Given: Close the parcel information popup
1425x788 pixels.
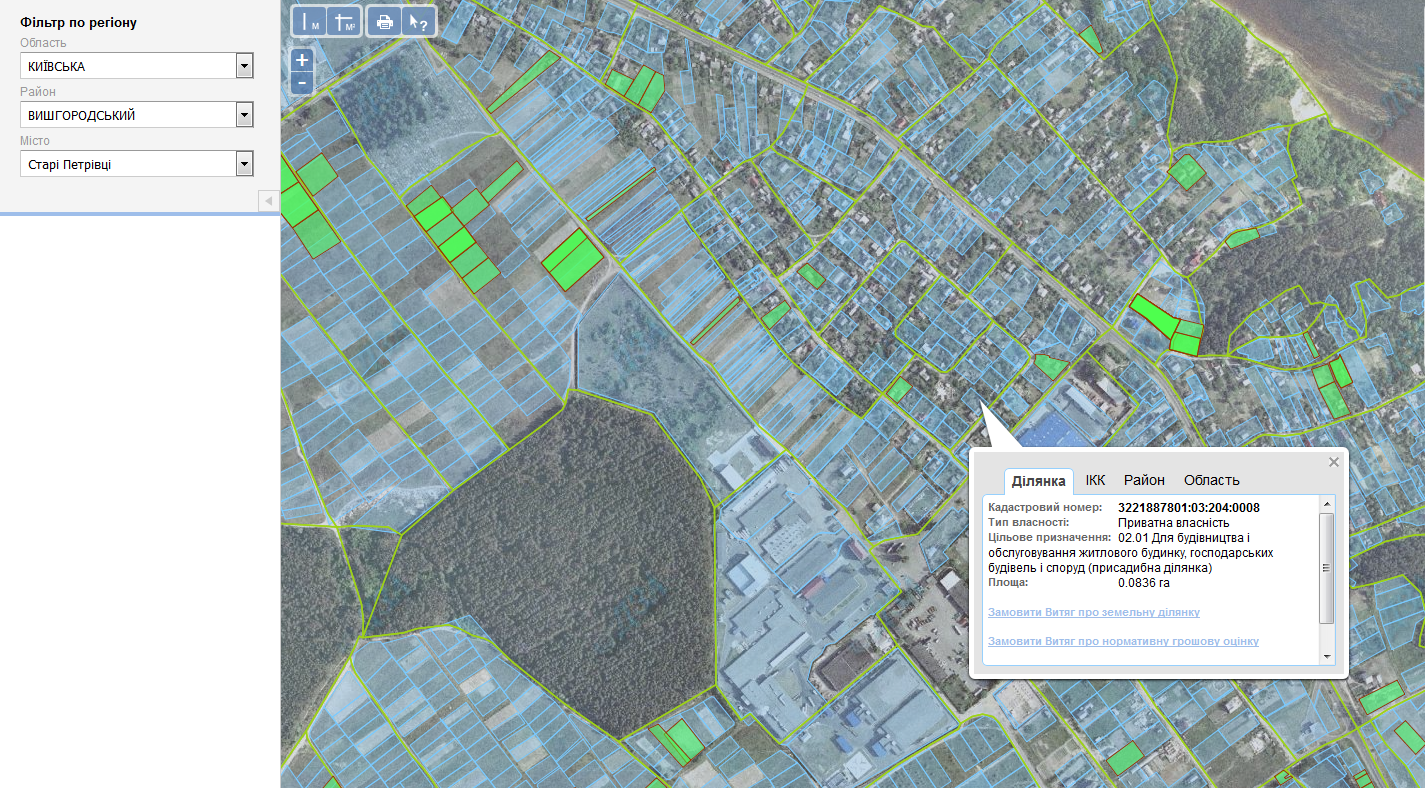Looking at the screenshot, I should pyautogui.click(x=1333, y=462).
